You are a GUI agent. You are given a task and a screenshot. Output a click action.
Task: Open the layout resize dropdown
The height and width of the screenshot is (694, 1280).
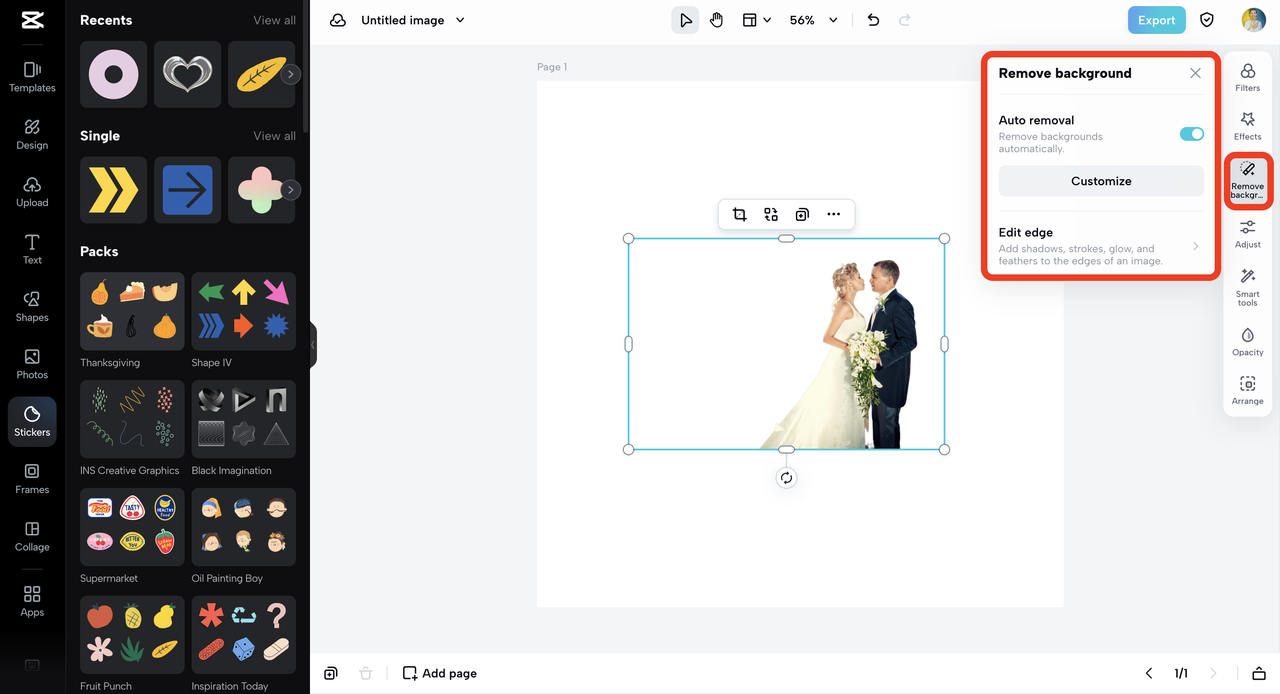pyautogui.click(x=757, y=20)
